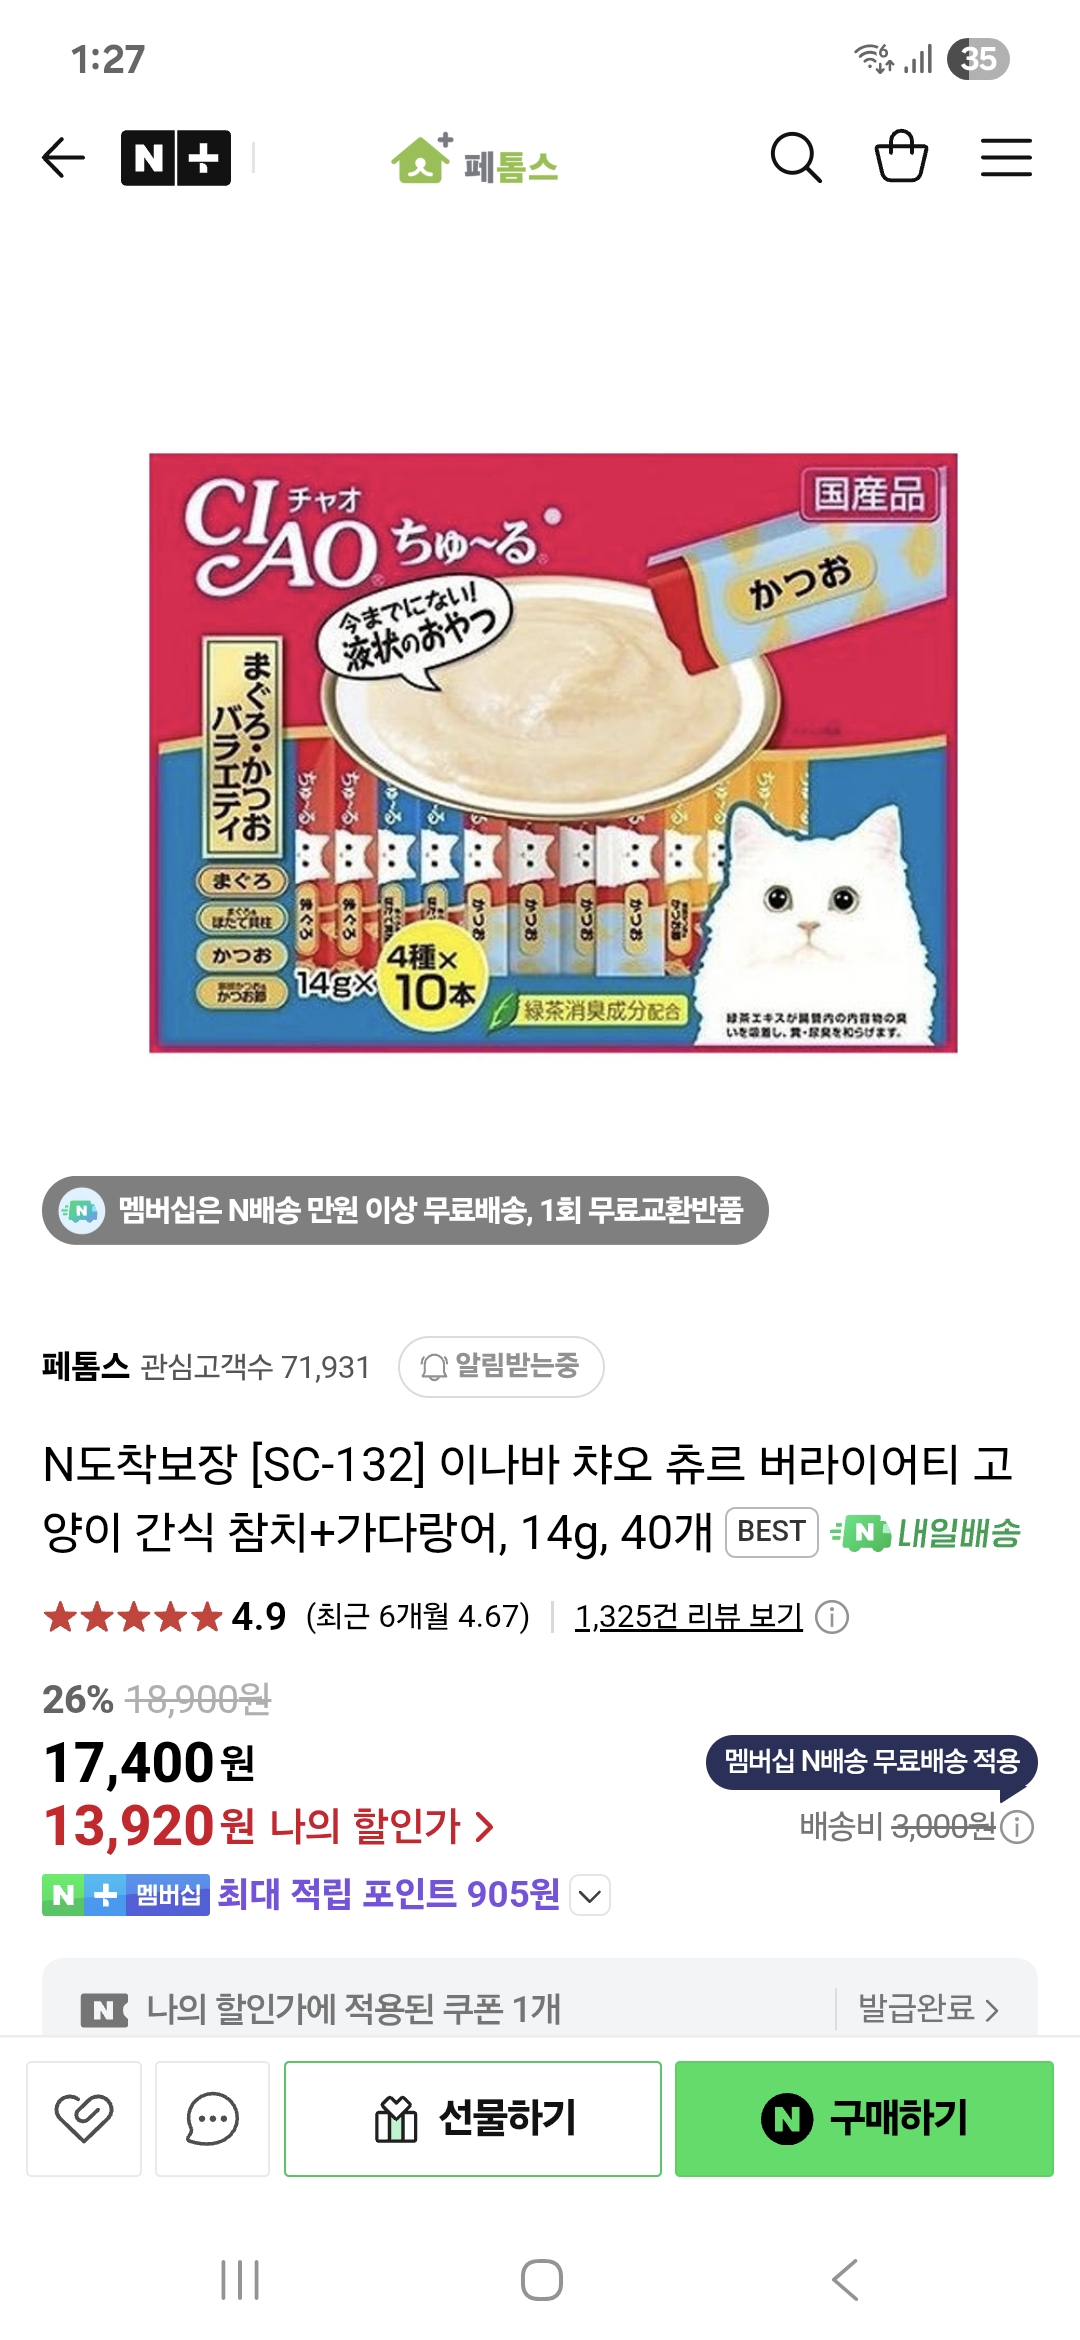The width and height of the screenshot is (1080, 2340).
Task: Click the review info icon
Action: click(832, 1617)
